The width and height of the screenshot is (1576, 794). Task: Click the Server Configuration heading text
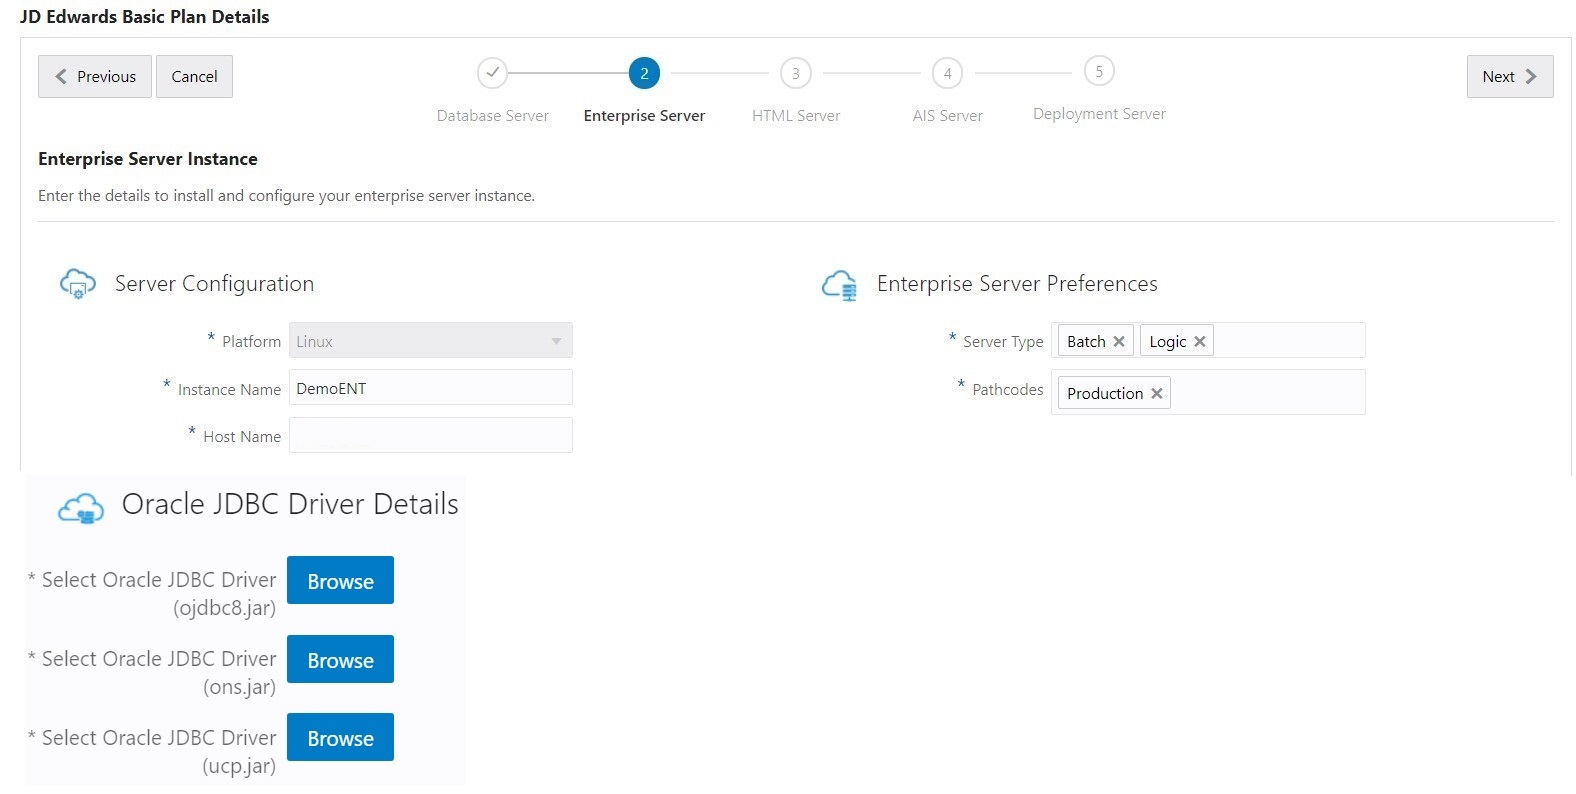214,284
